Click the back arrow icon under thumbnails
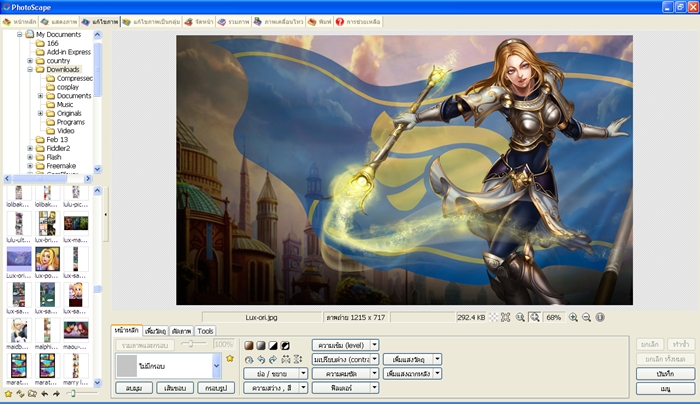 [x=44, y=394]
